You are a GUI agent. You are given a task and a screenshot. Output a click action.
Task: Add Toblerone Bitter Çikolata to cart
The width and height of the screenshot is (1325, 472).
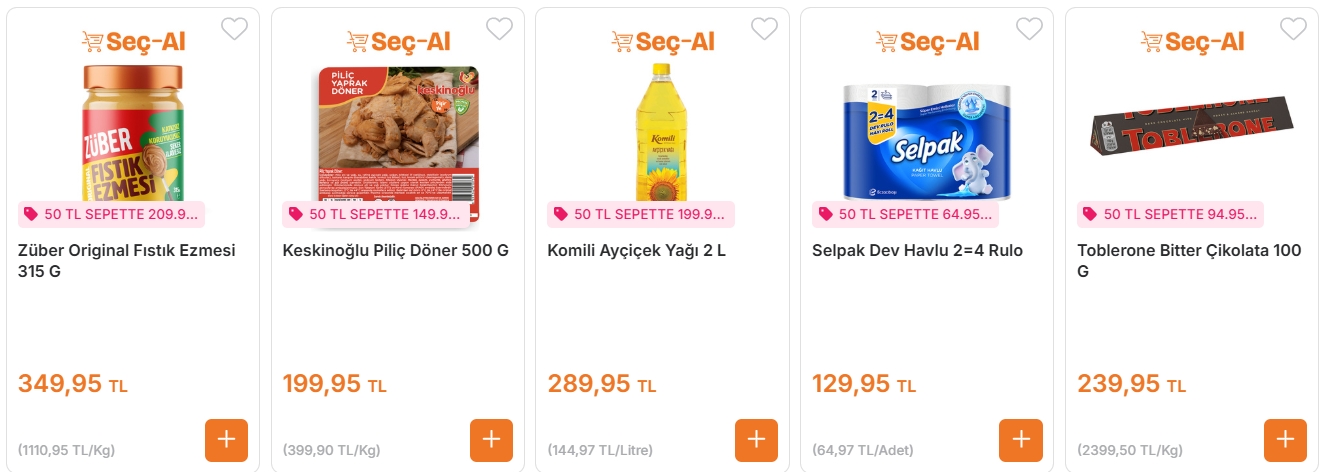pyautogui.click(x=1285, y=440)
